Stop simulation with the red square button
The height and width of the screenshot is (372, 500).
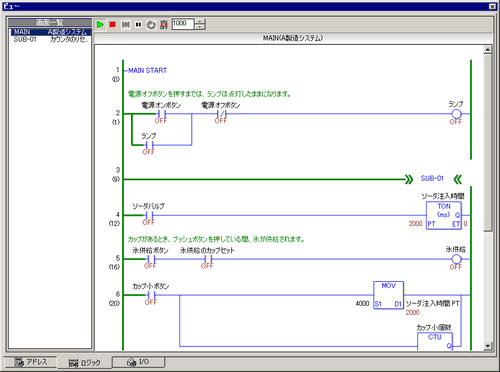pyautogui.click(x=113, y=25)
